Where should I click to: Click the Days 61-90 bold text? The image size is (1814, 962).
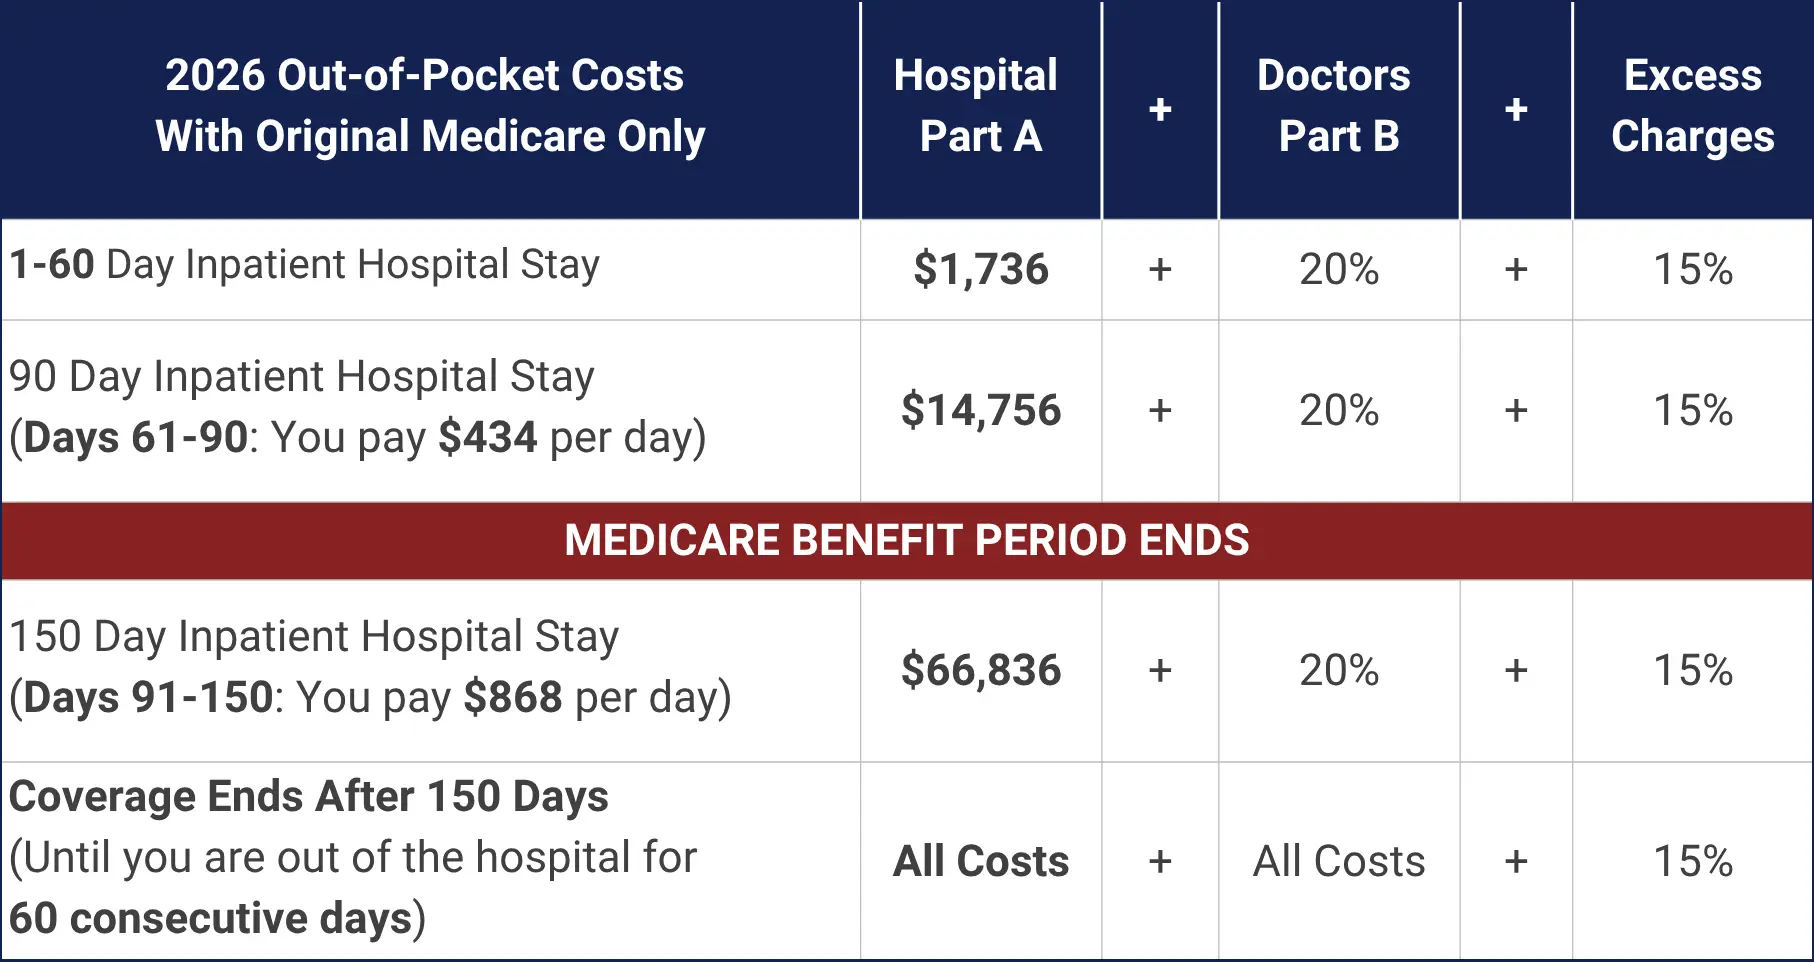pos(135,438)
